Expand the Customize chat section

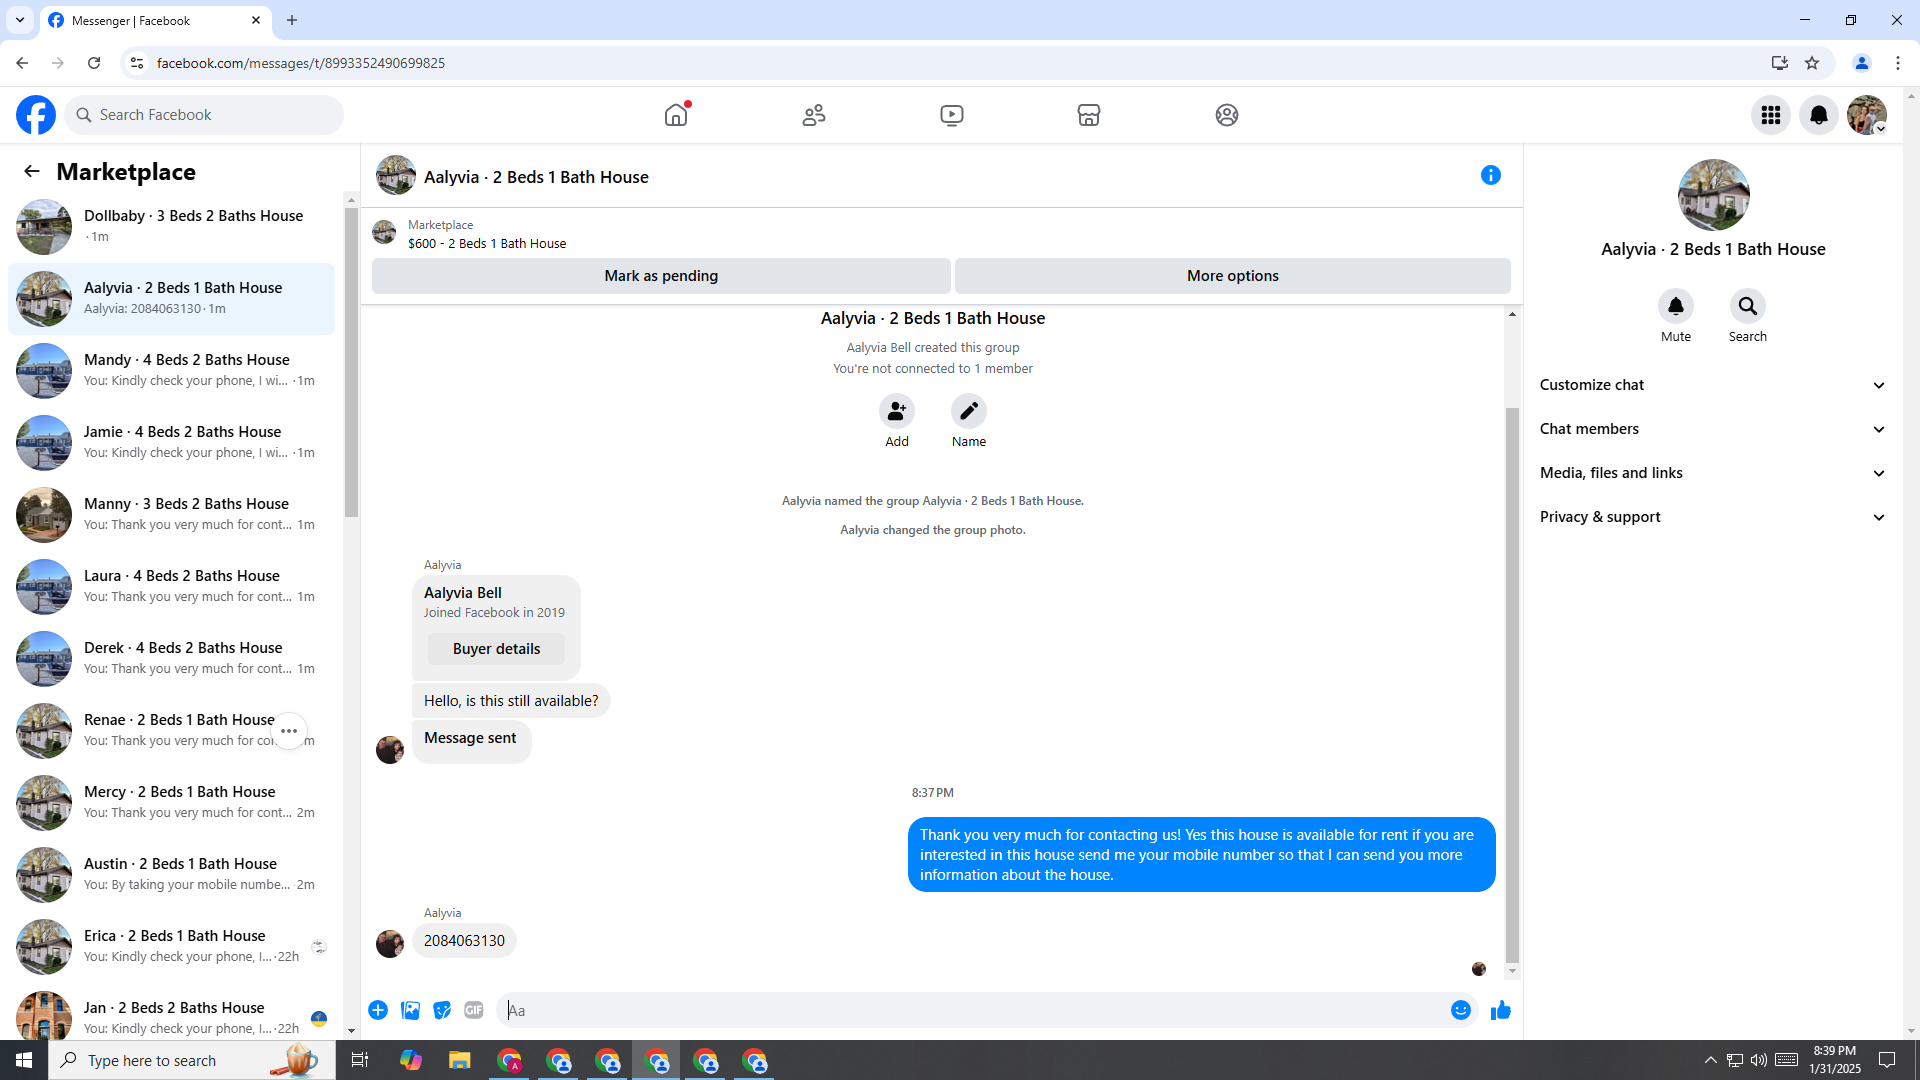click(1714, 385)
